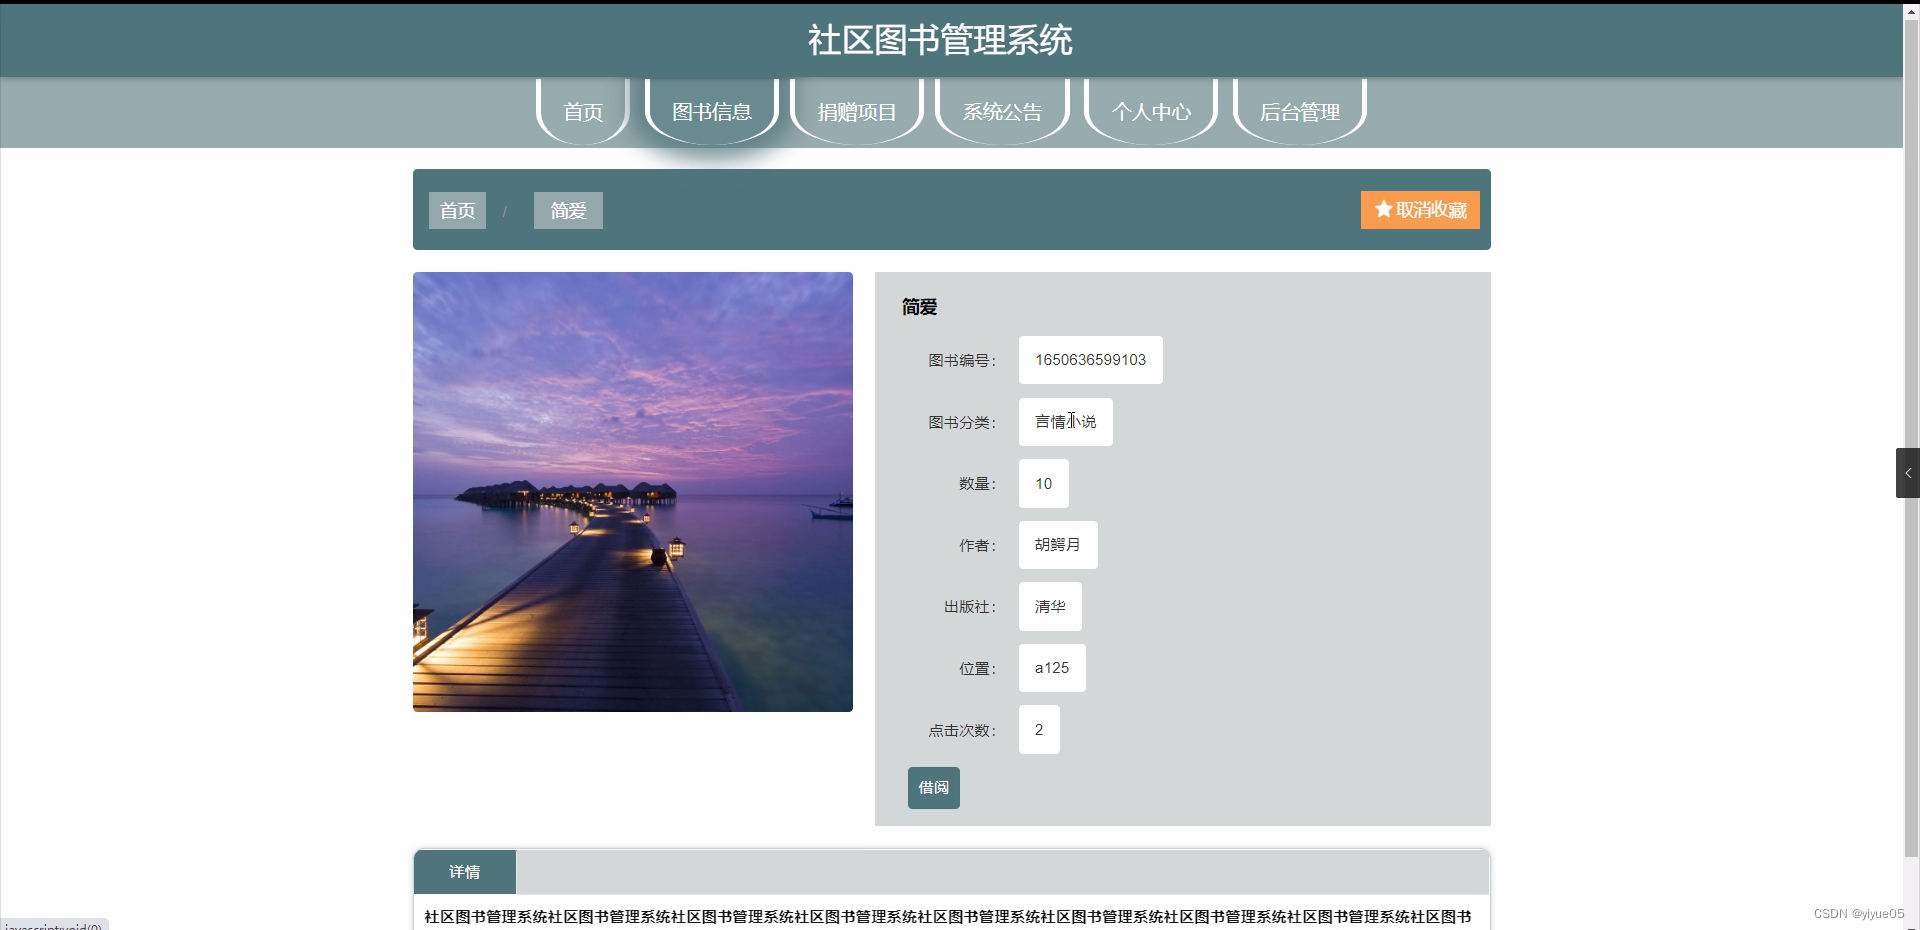Click the 出版社 label

tap(970, 607)
